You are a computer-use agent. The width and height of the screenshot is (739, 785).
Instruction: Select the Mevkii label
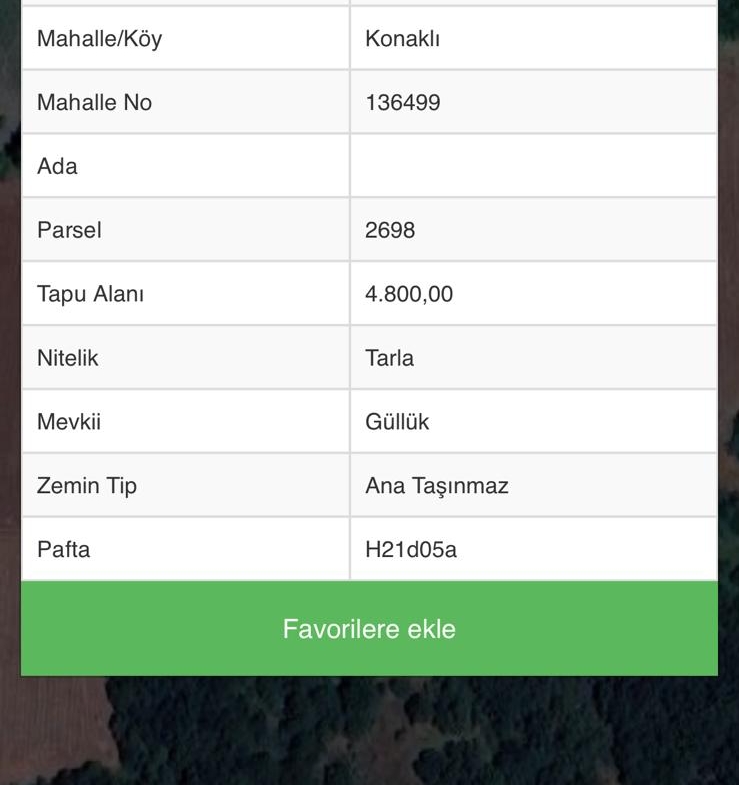point(69,422)
